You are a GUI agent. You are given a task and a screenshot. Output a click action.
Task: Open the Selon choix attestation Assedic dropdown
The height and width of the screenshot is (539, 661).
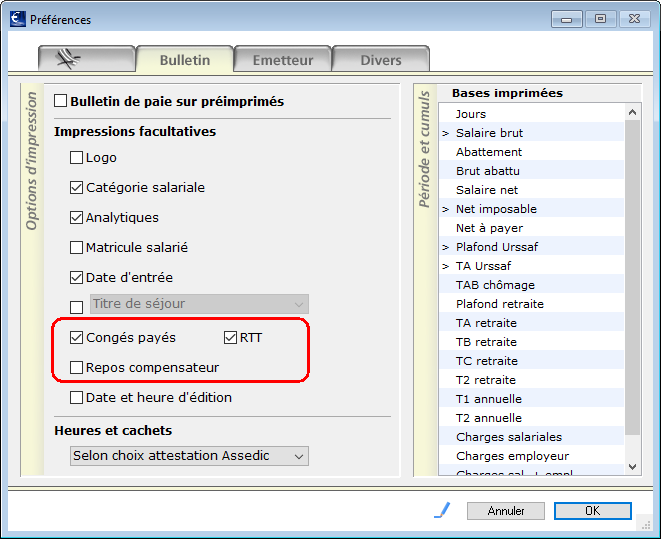coord(189,456)
